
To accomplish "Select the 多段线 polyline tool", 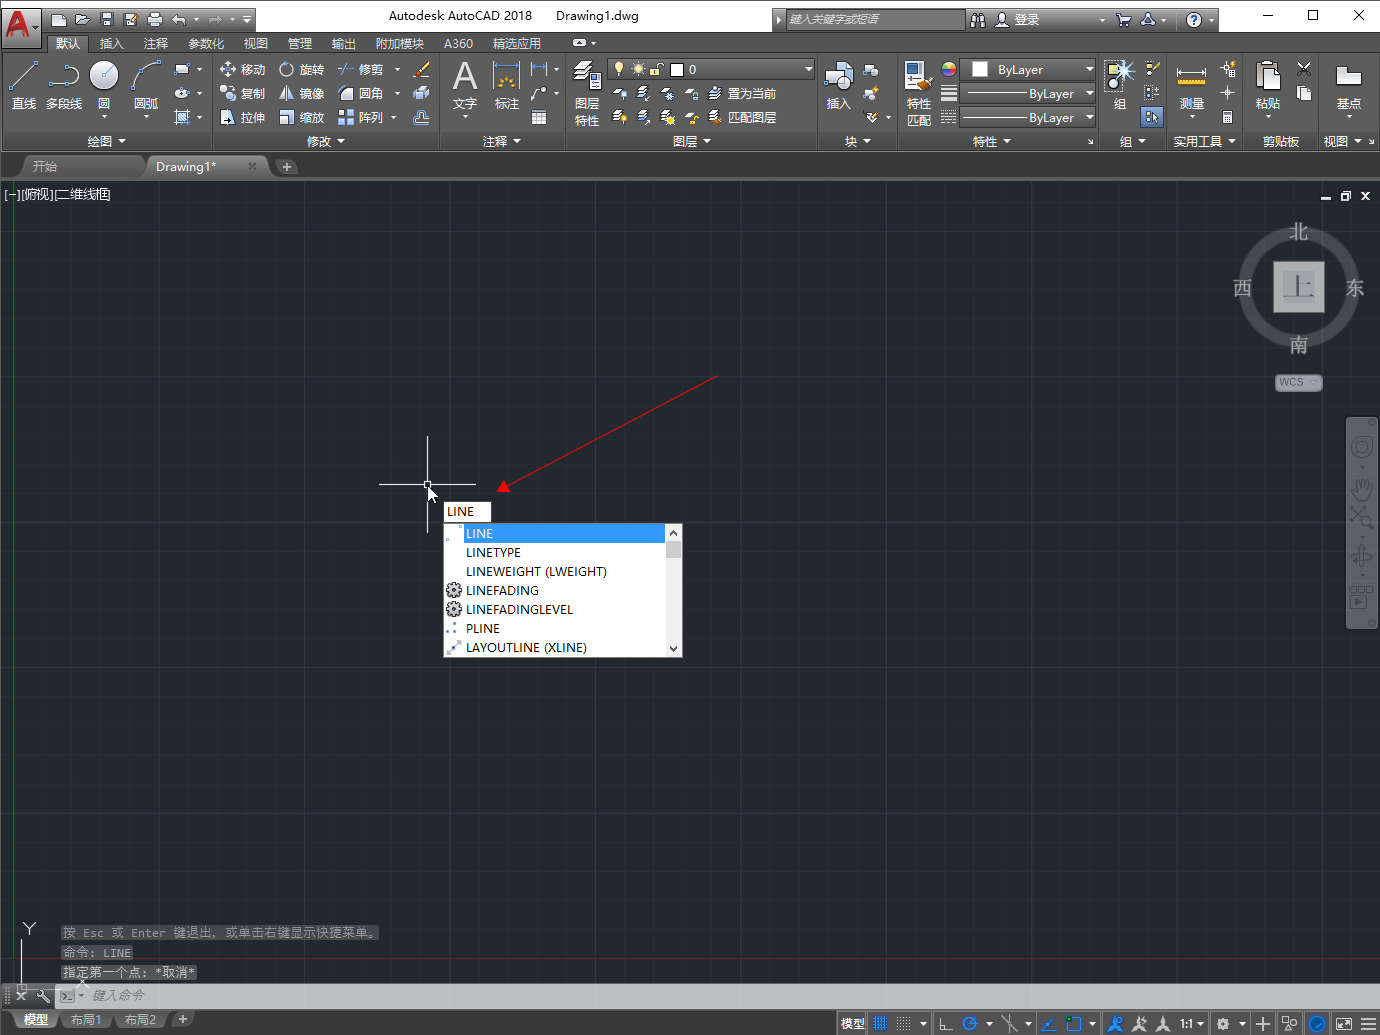I will point(64,85).
